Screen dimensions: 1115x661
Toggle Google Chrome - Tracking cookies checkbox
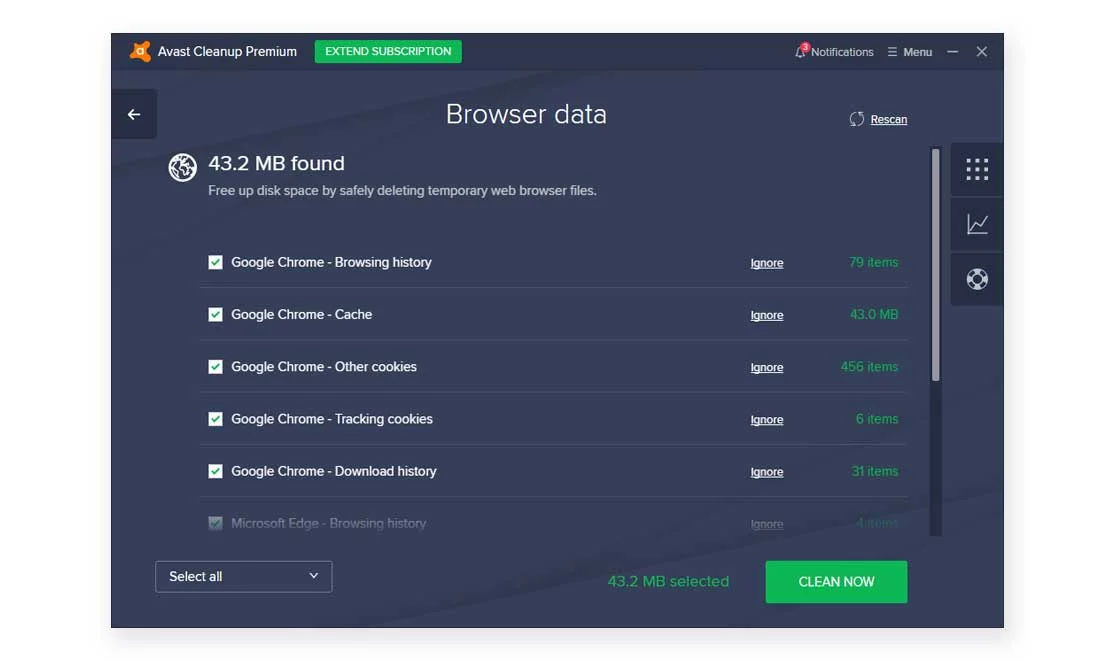(215, 419)
